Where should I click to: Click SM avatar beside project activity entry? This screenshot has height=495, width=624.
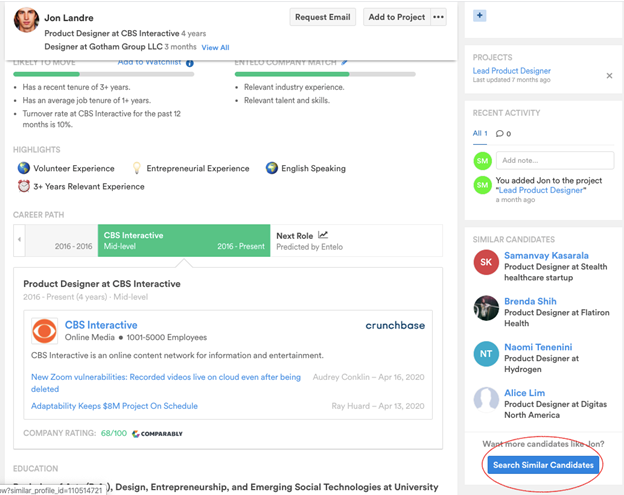pos(482,185)
